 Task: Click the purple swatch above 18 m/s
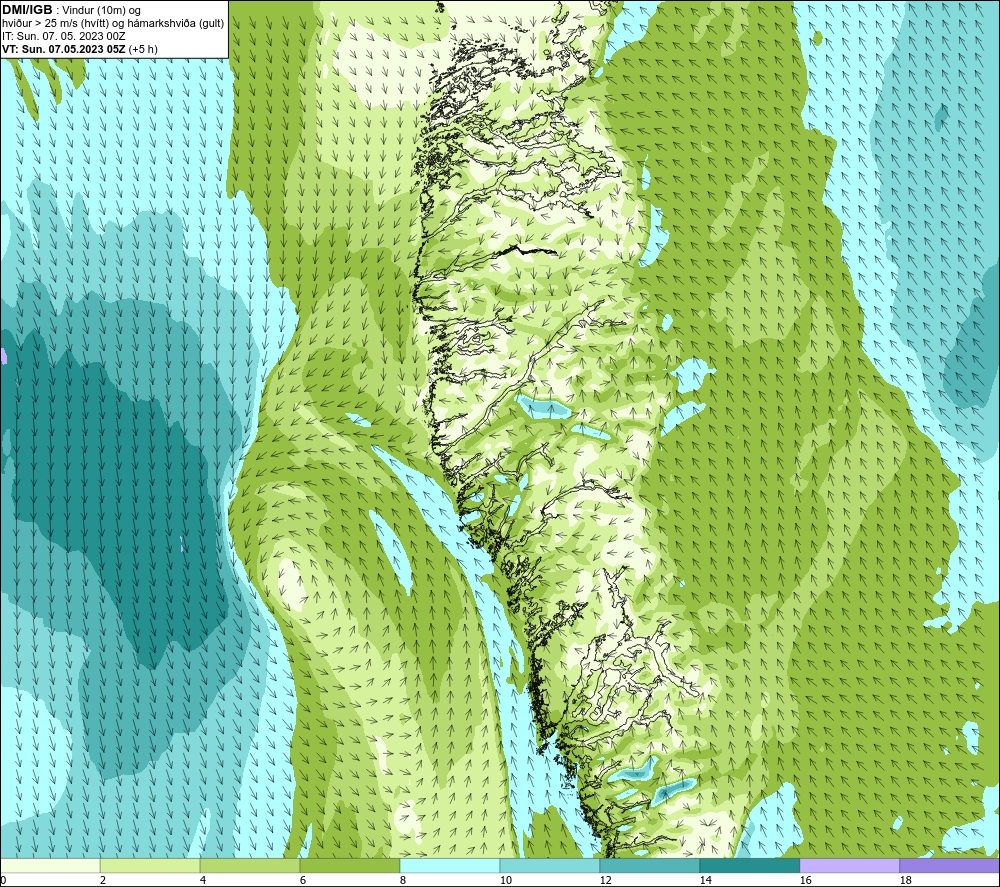coord(949,865)
